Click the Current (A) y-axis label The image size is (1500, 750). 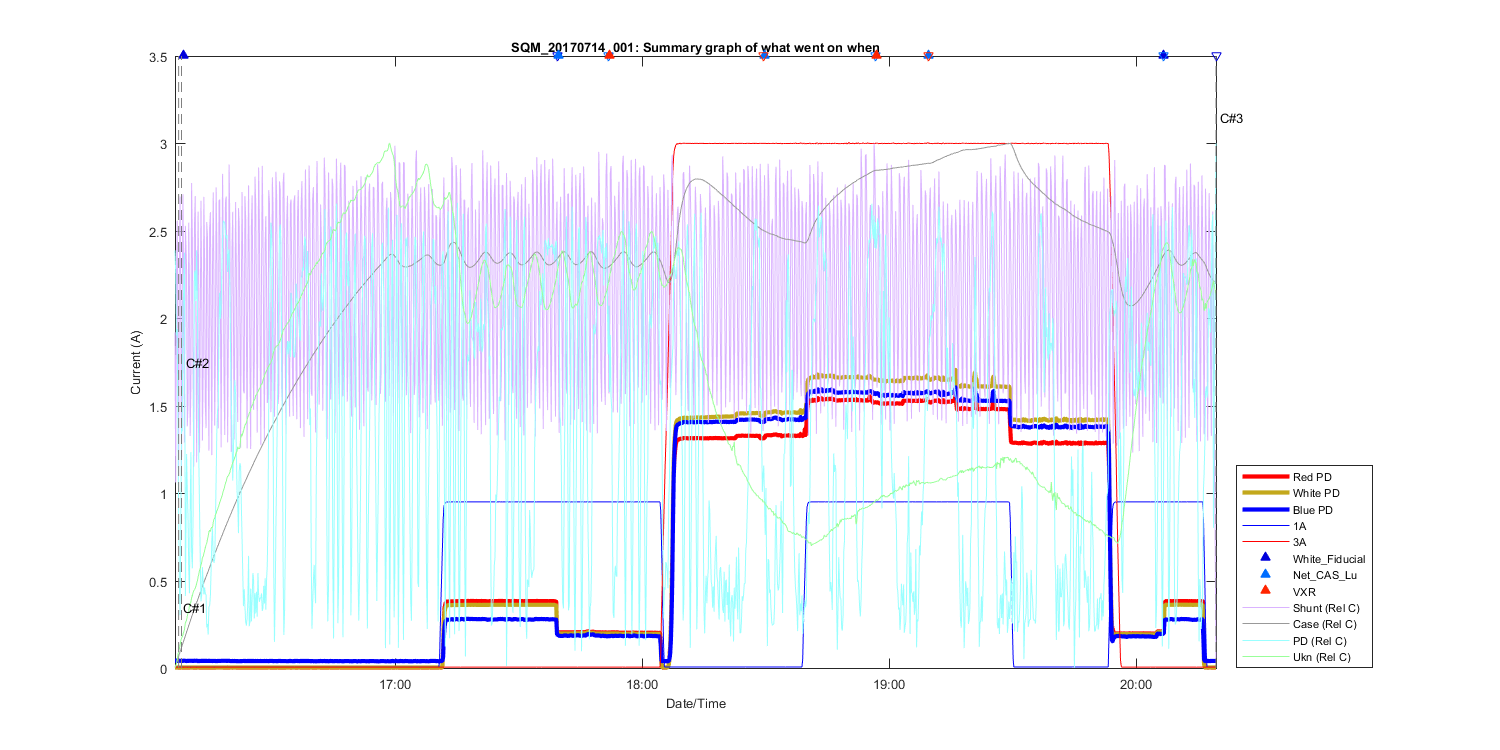tap(136, 362)
